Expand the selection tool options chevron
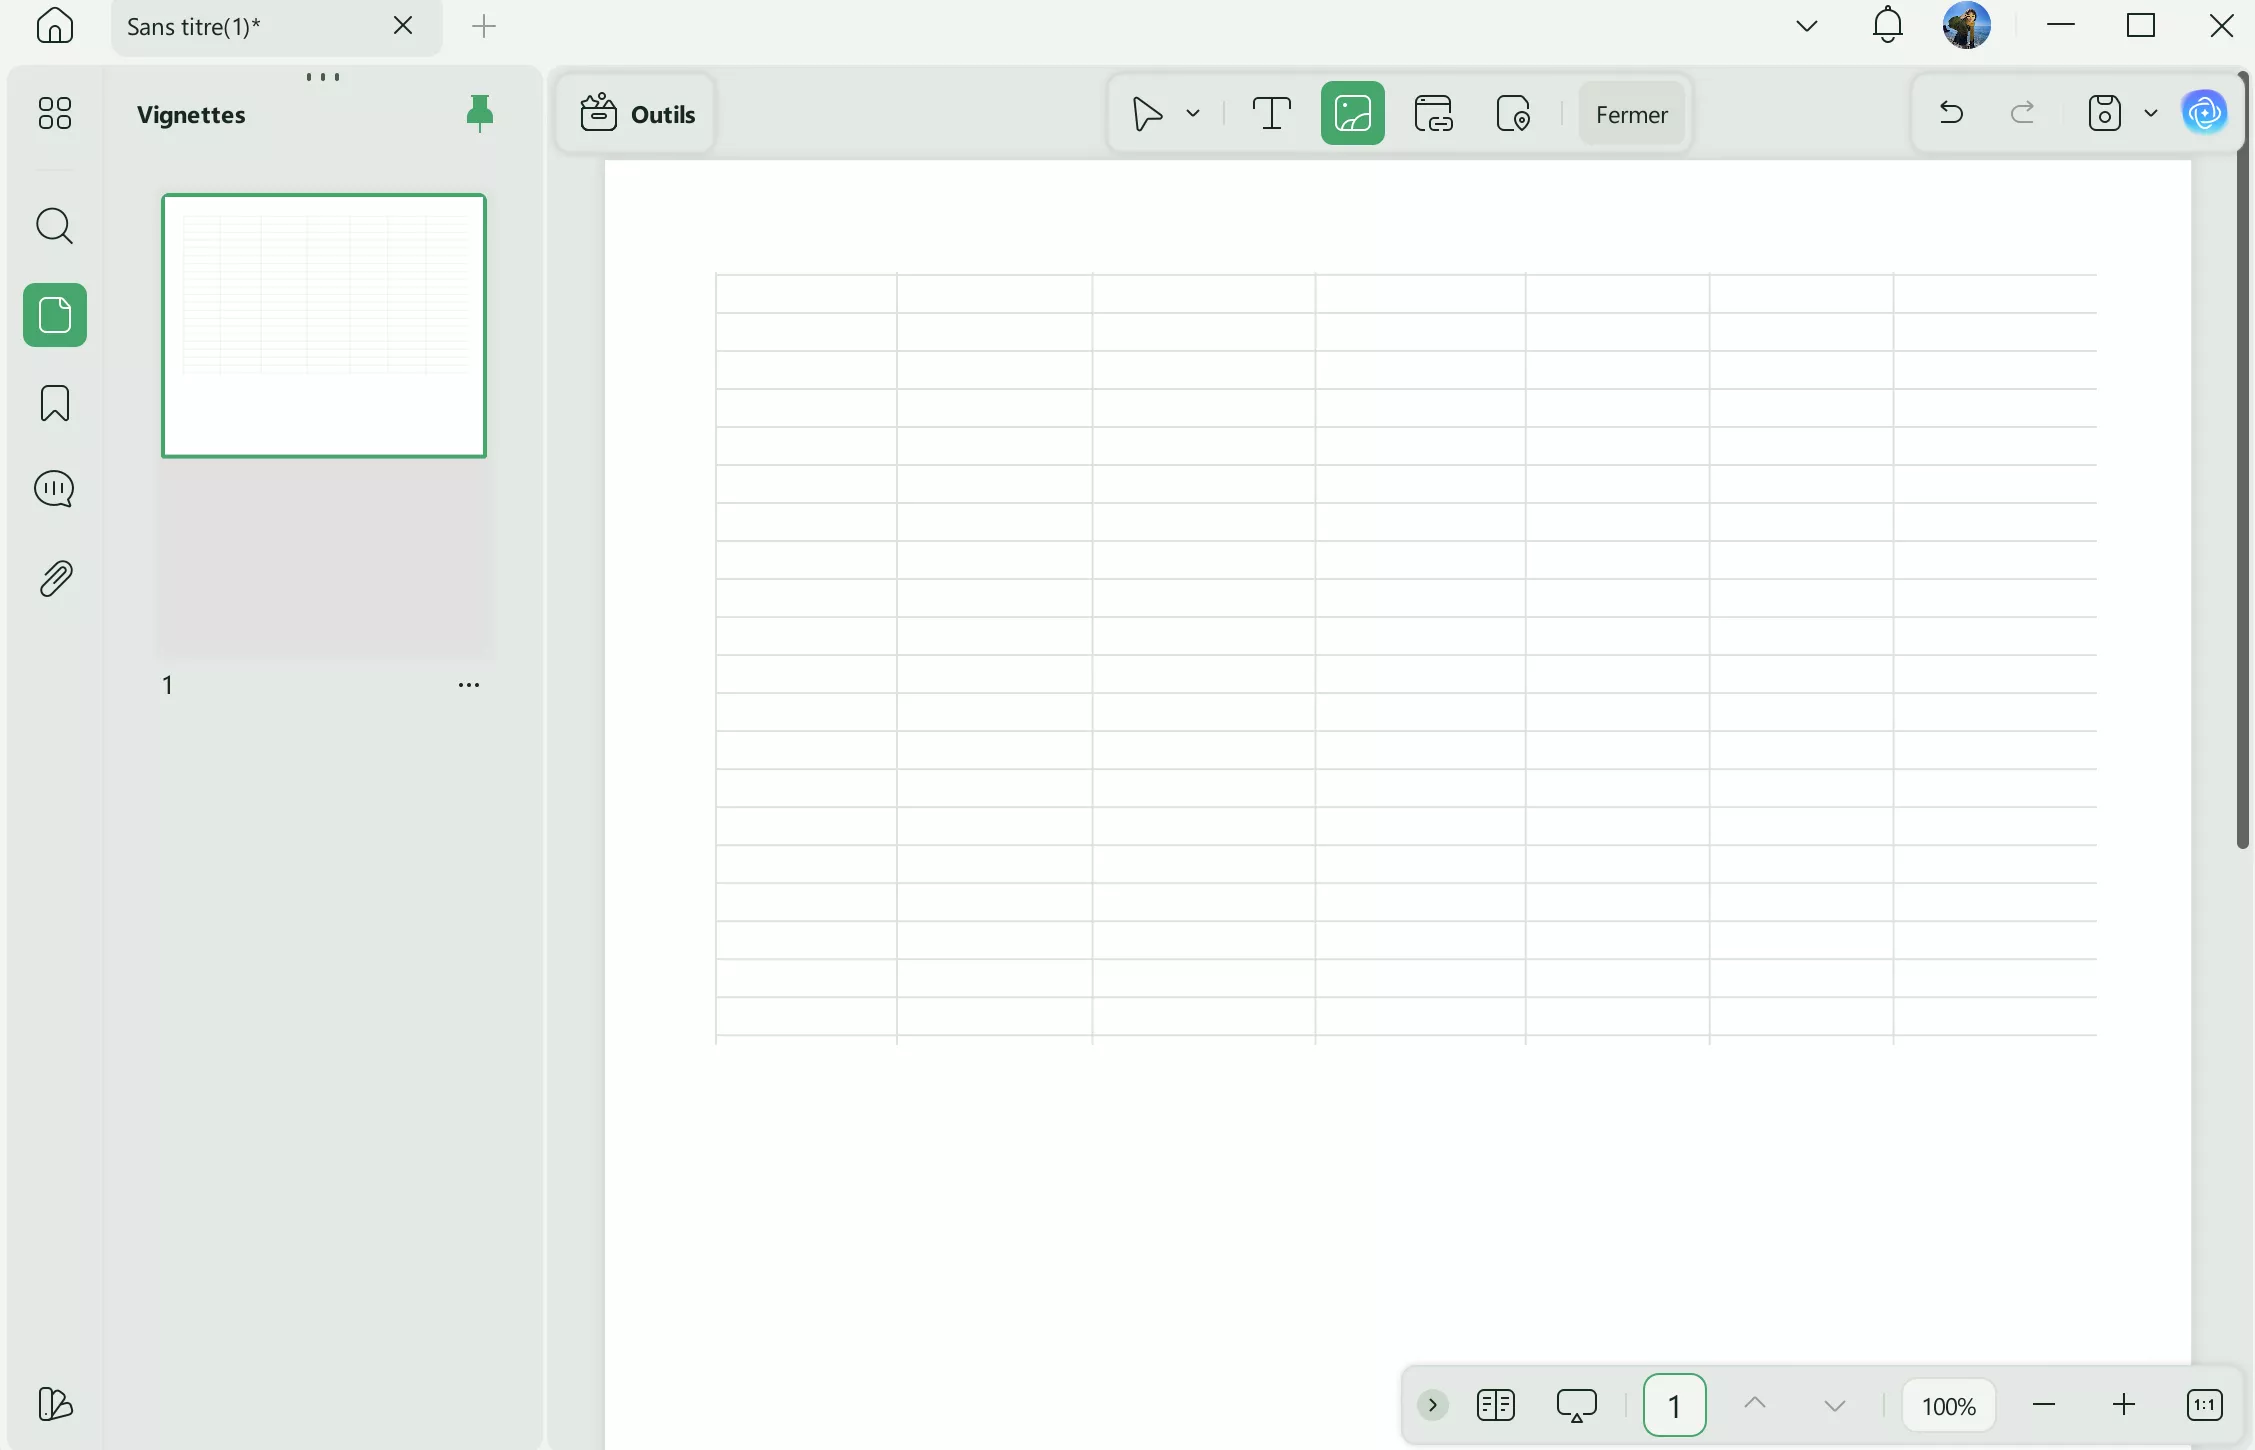The width and height of the screenshot is (2255, 1450). coord(1193,113)
